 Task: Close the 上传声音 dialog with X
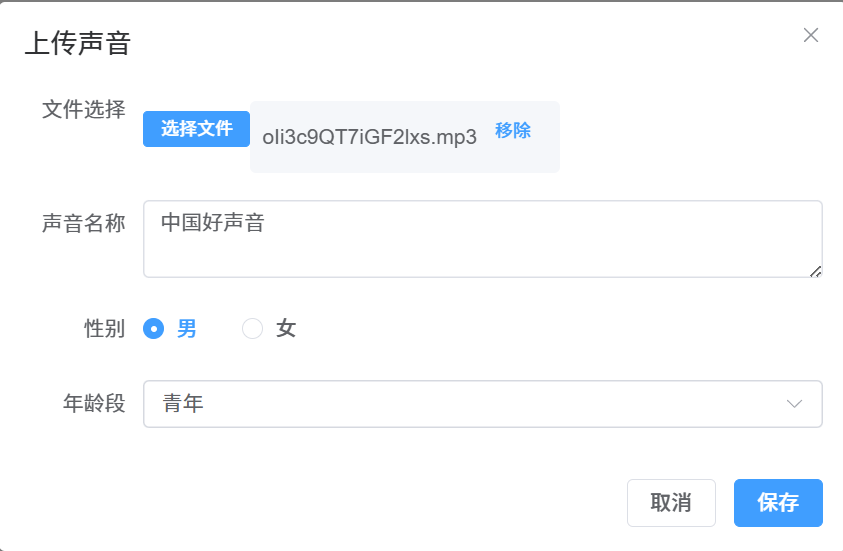[811, 35]
